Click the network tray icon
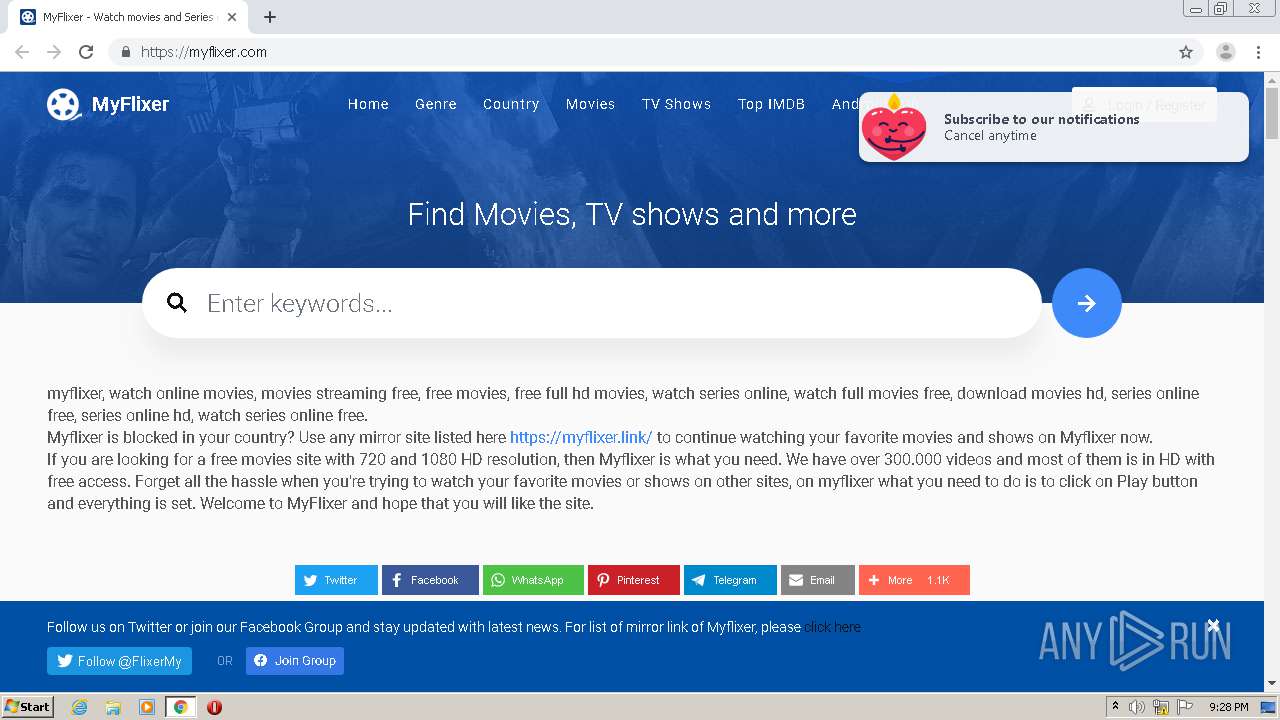This screenshot has height=720, width=1280. pos(1161,707)
